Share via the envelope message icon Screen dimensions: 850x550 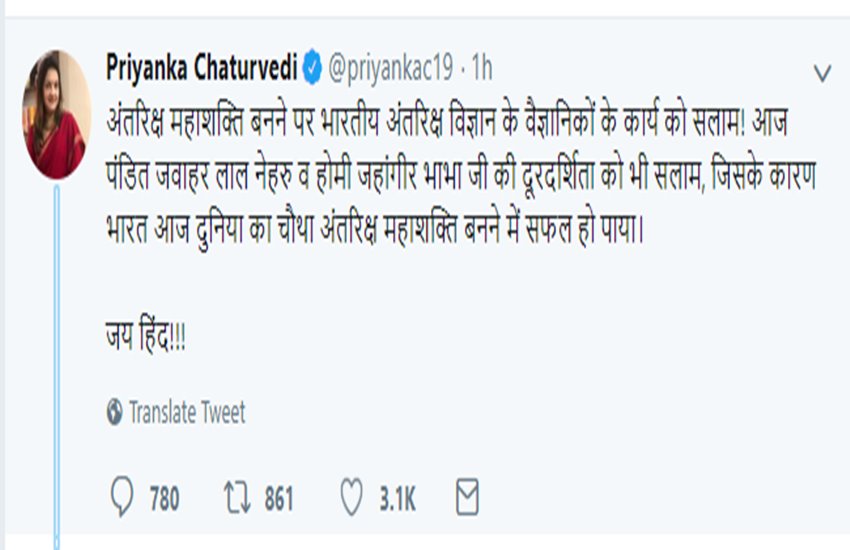click(468, 497)
